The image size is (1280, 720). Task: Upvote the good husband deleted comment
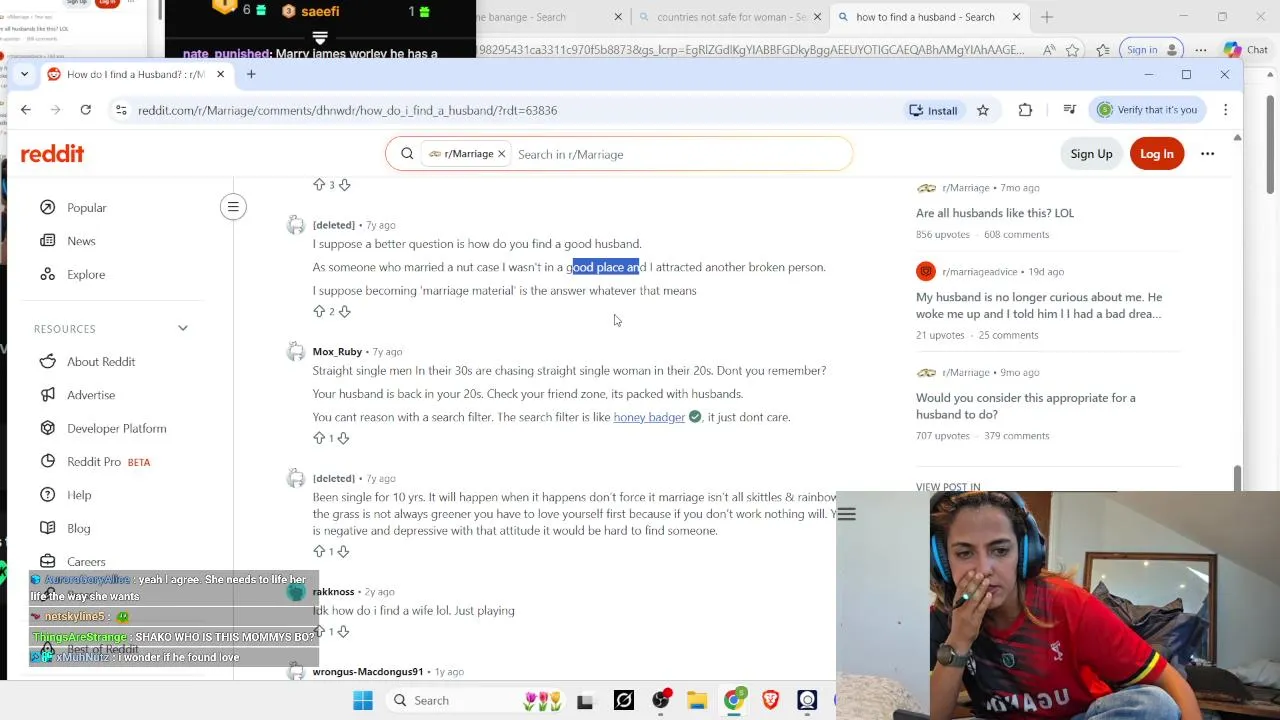319,312
